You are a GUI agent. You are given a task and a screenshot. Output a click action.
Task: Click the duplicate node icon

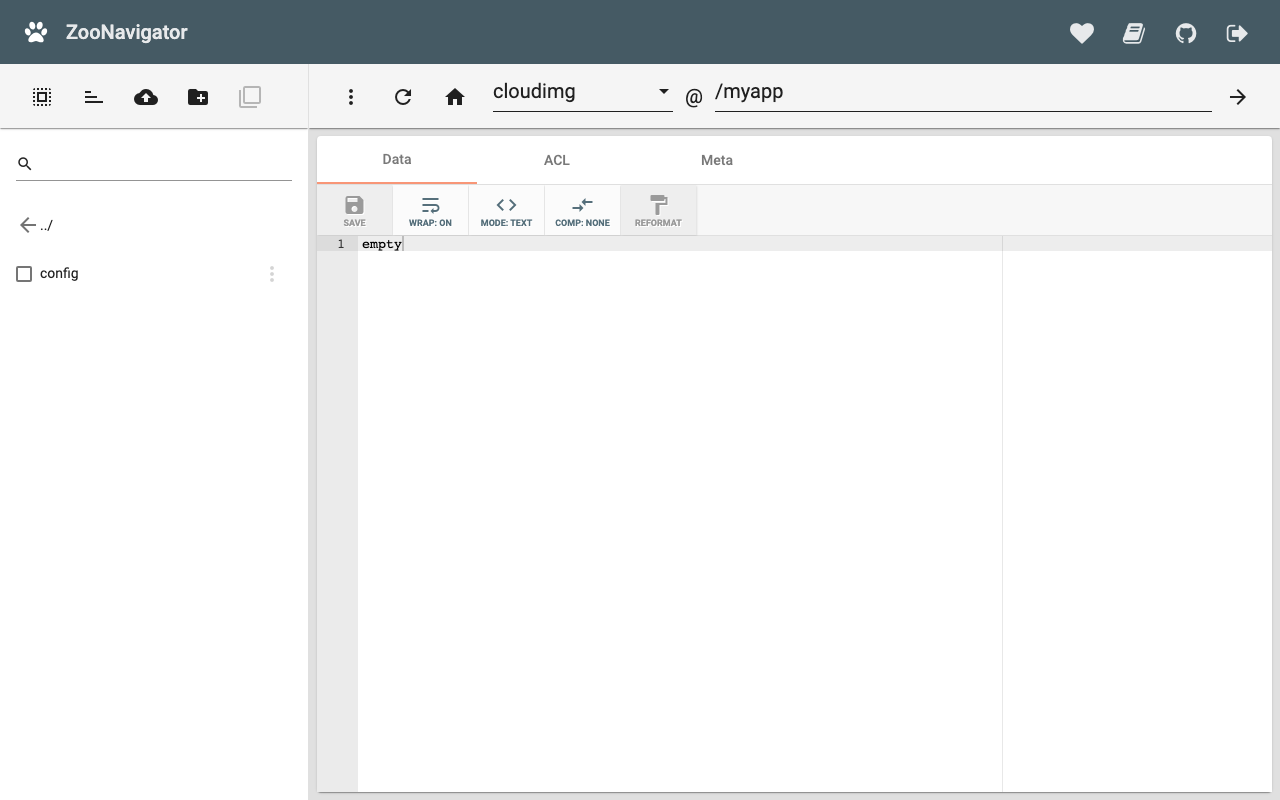(x=250, y=97)
